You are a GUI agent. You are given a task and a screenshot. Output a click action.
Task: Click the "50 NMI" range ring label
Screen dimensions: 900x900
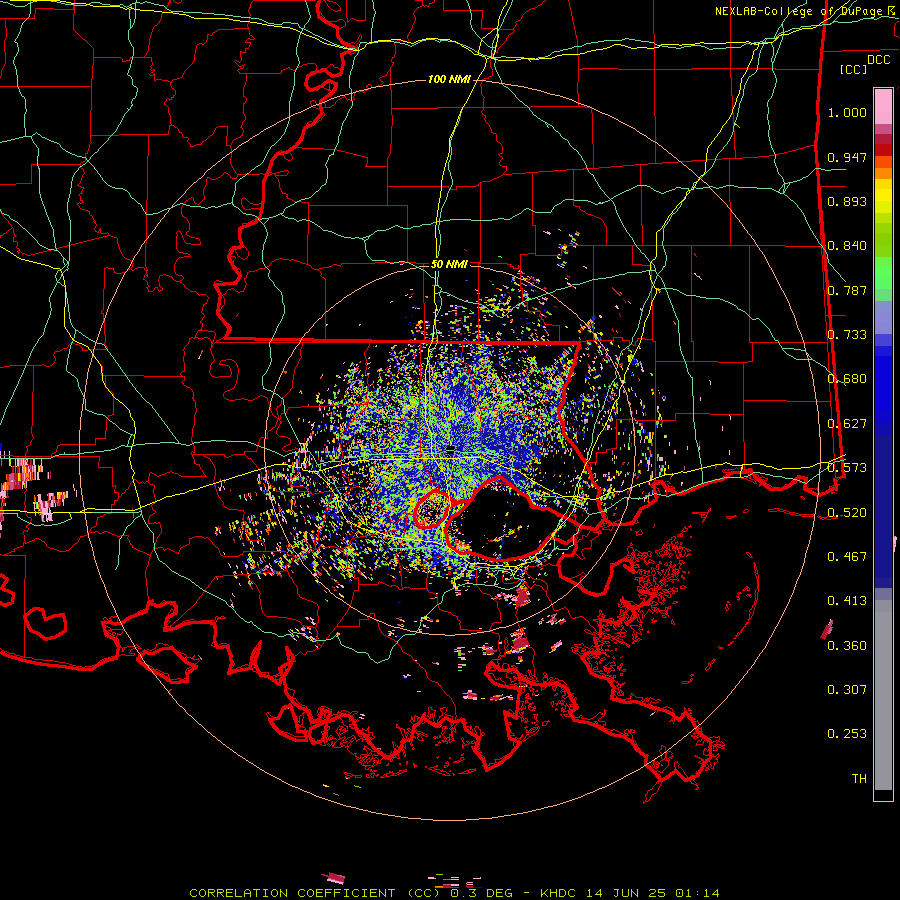pos(449,264)
